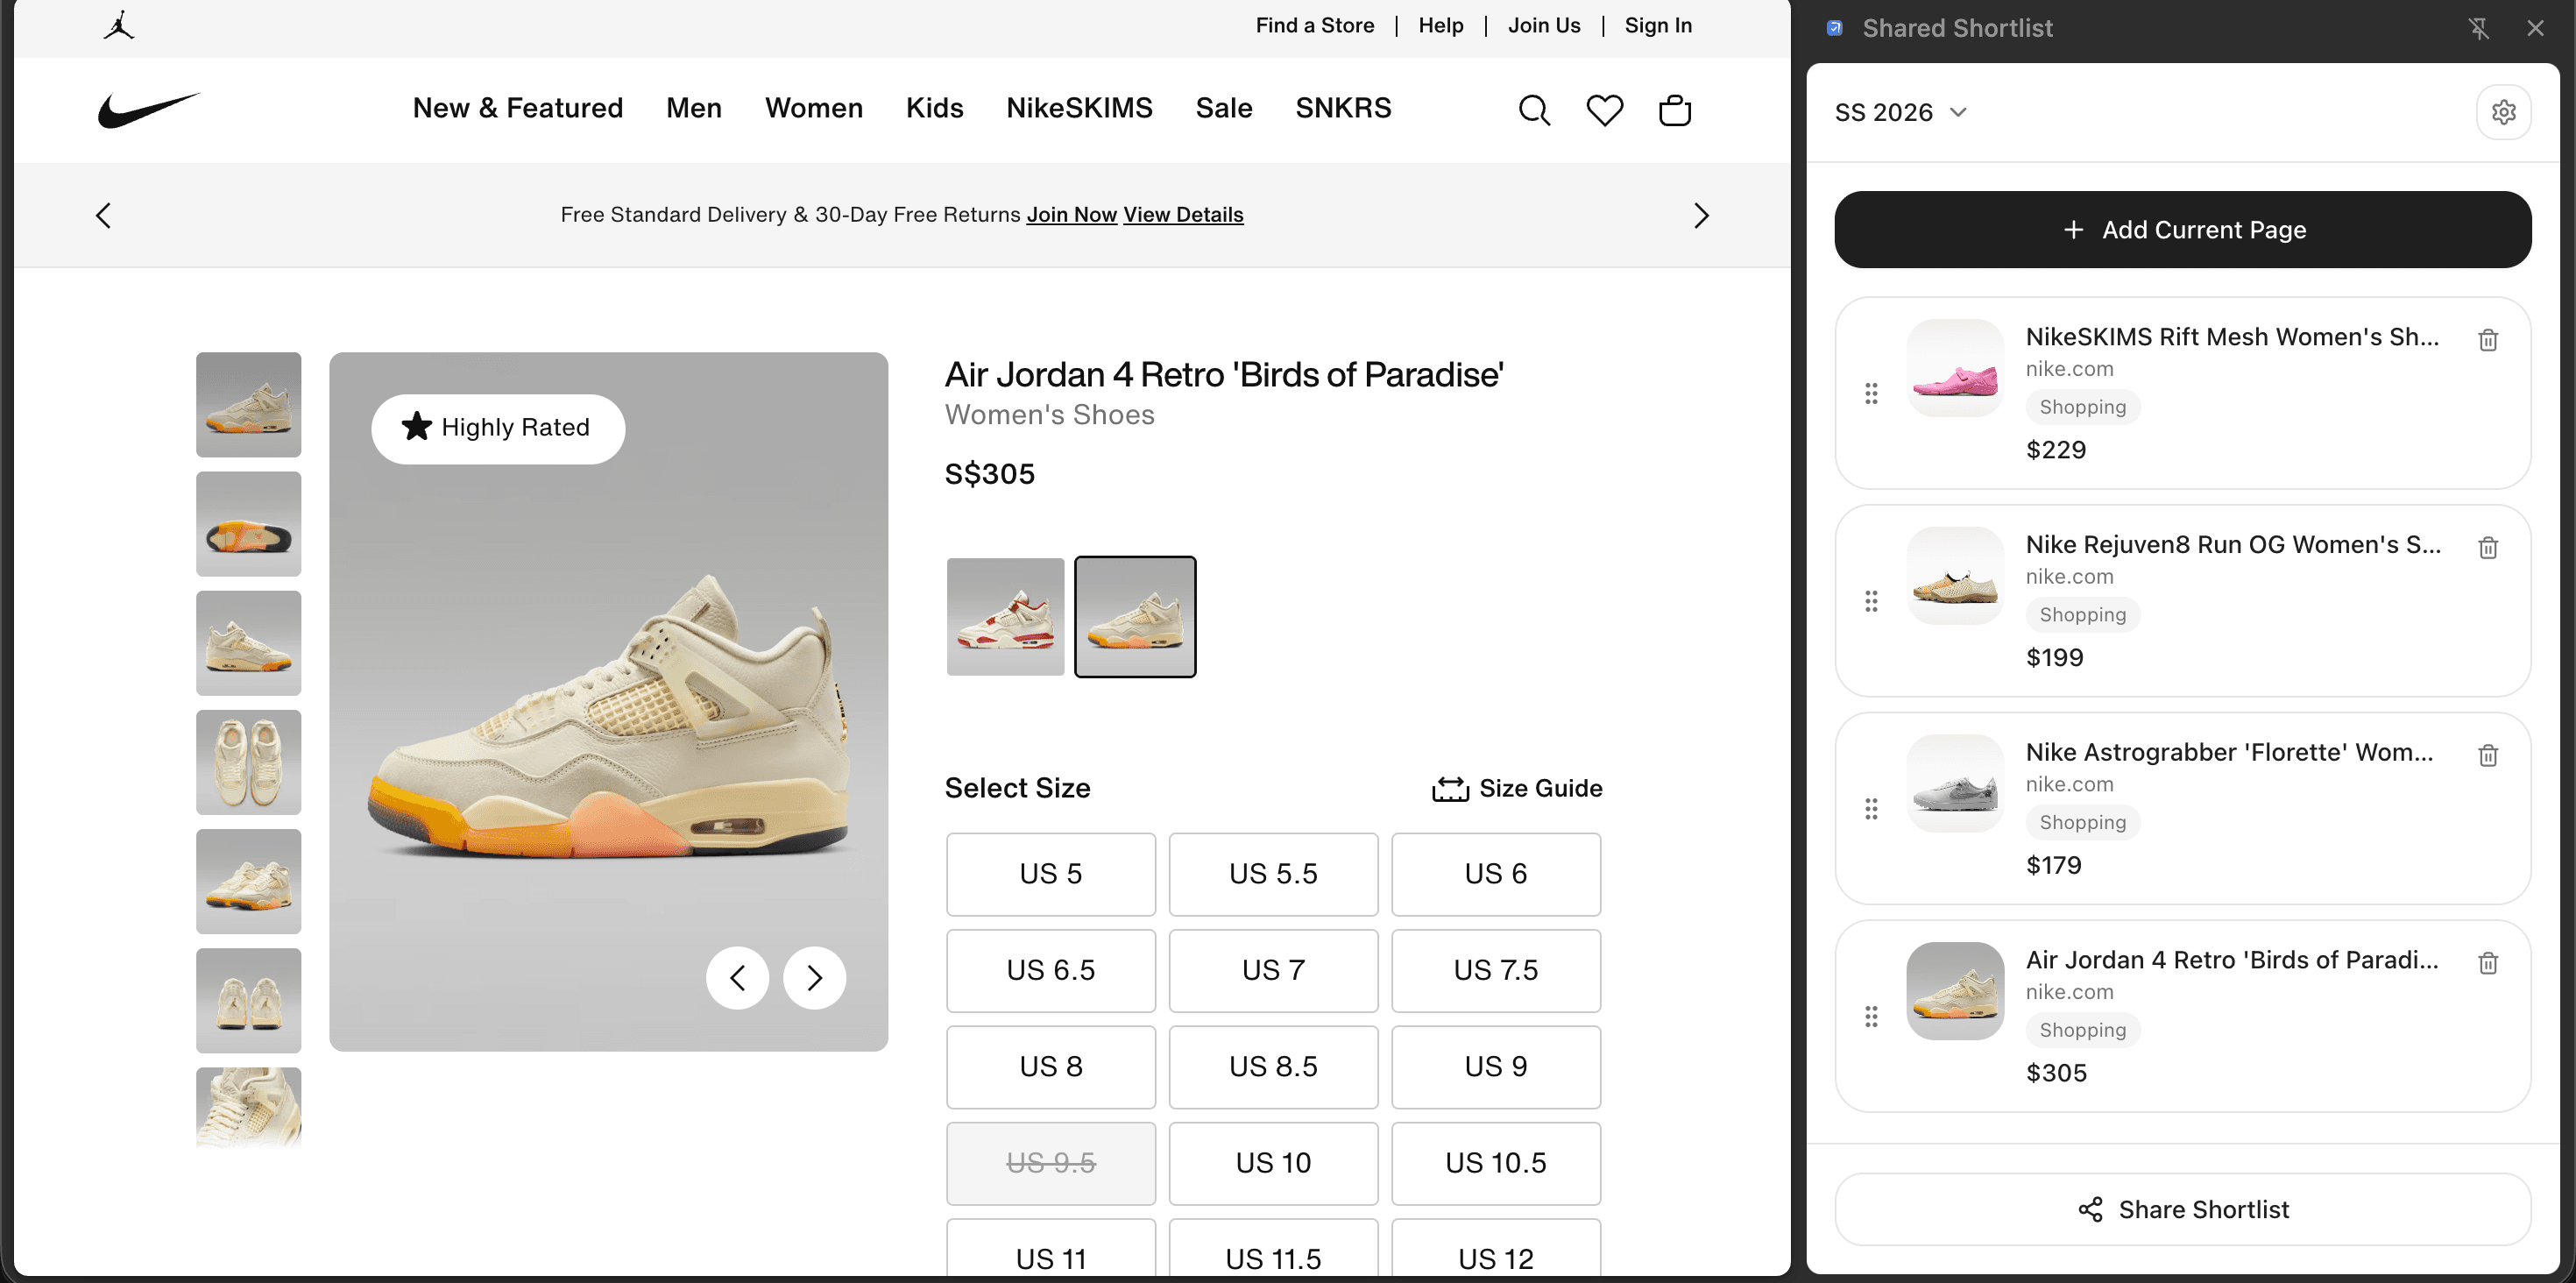Screen dimensions: 2576x1283
Task: Click the Share Shortlist button
Action: coord(2182,1210)
